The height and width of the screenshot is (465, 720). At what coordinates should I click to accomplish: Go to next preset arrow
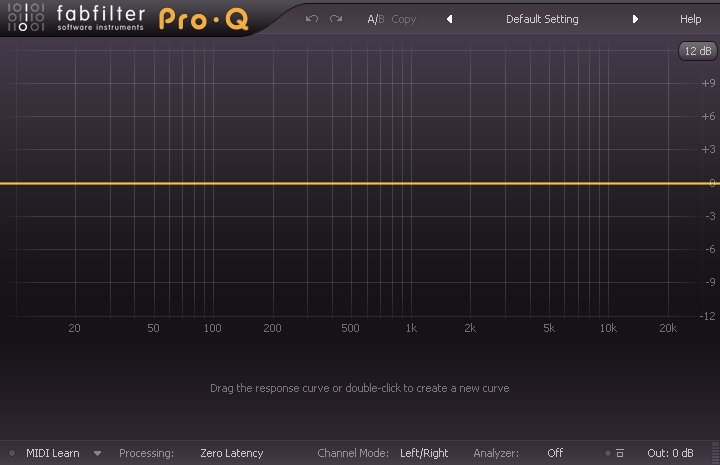coord(635,19)
